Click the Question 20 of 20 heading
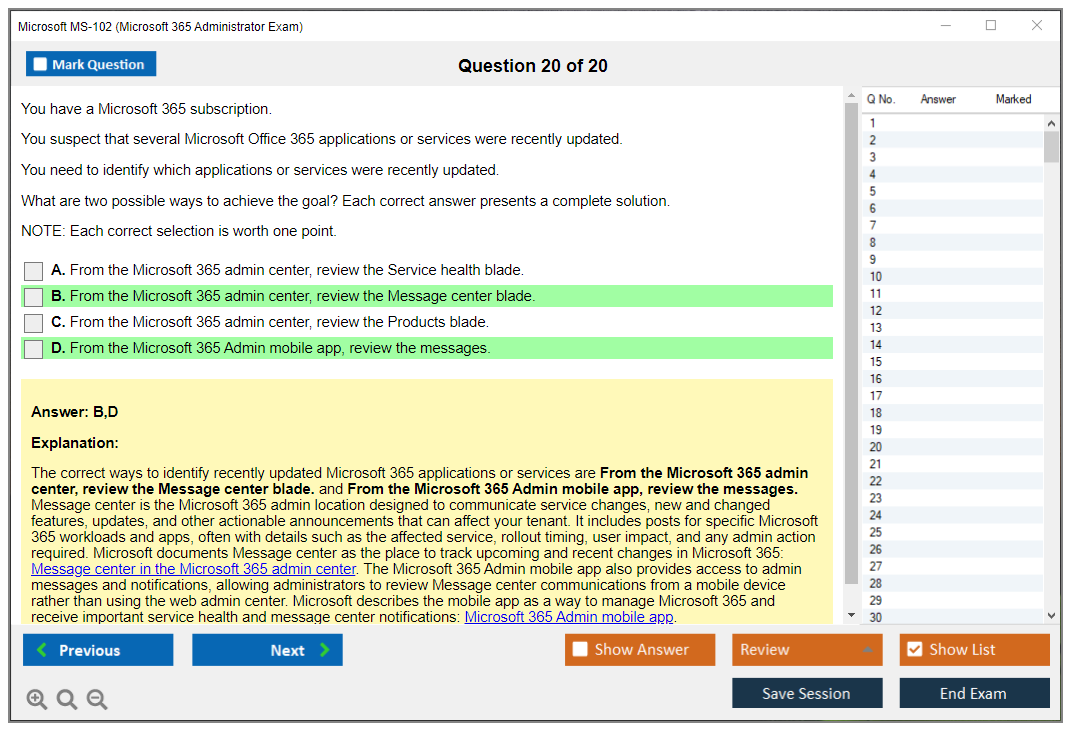The image size is (1075, 735). point(533,66)
